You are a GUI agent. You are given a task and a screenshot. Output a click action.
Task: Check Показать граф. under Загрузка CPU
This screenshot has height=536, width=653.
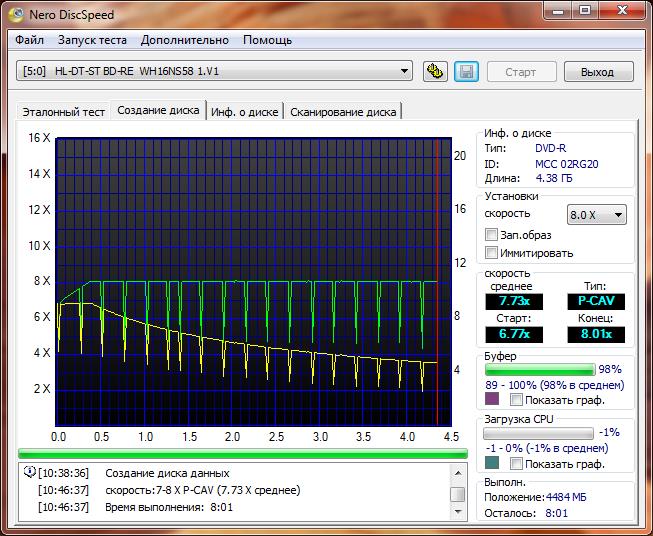[516, 463]
